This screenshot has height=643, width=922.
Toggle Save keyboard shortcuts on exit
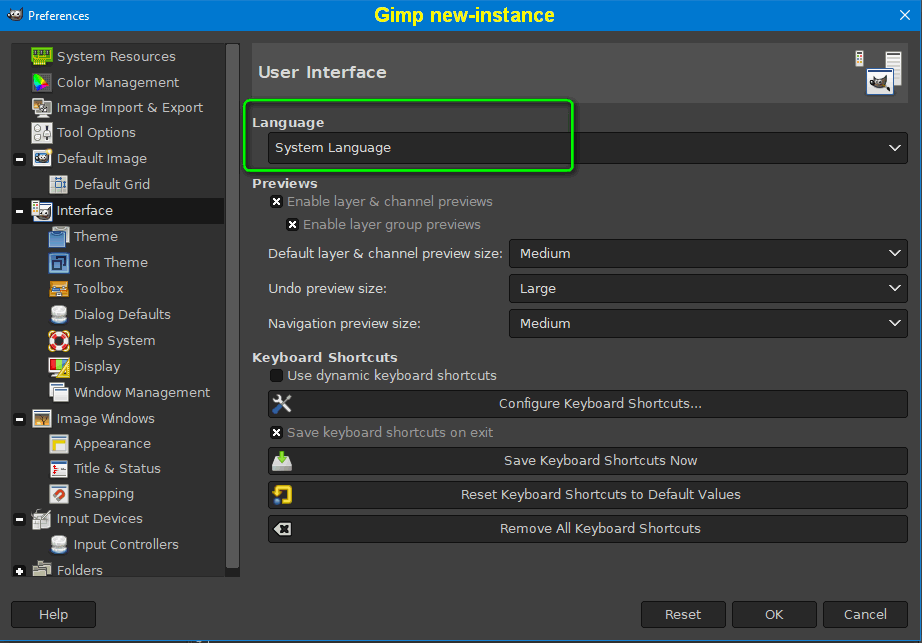(x=276, y=433)
